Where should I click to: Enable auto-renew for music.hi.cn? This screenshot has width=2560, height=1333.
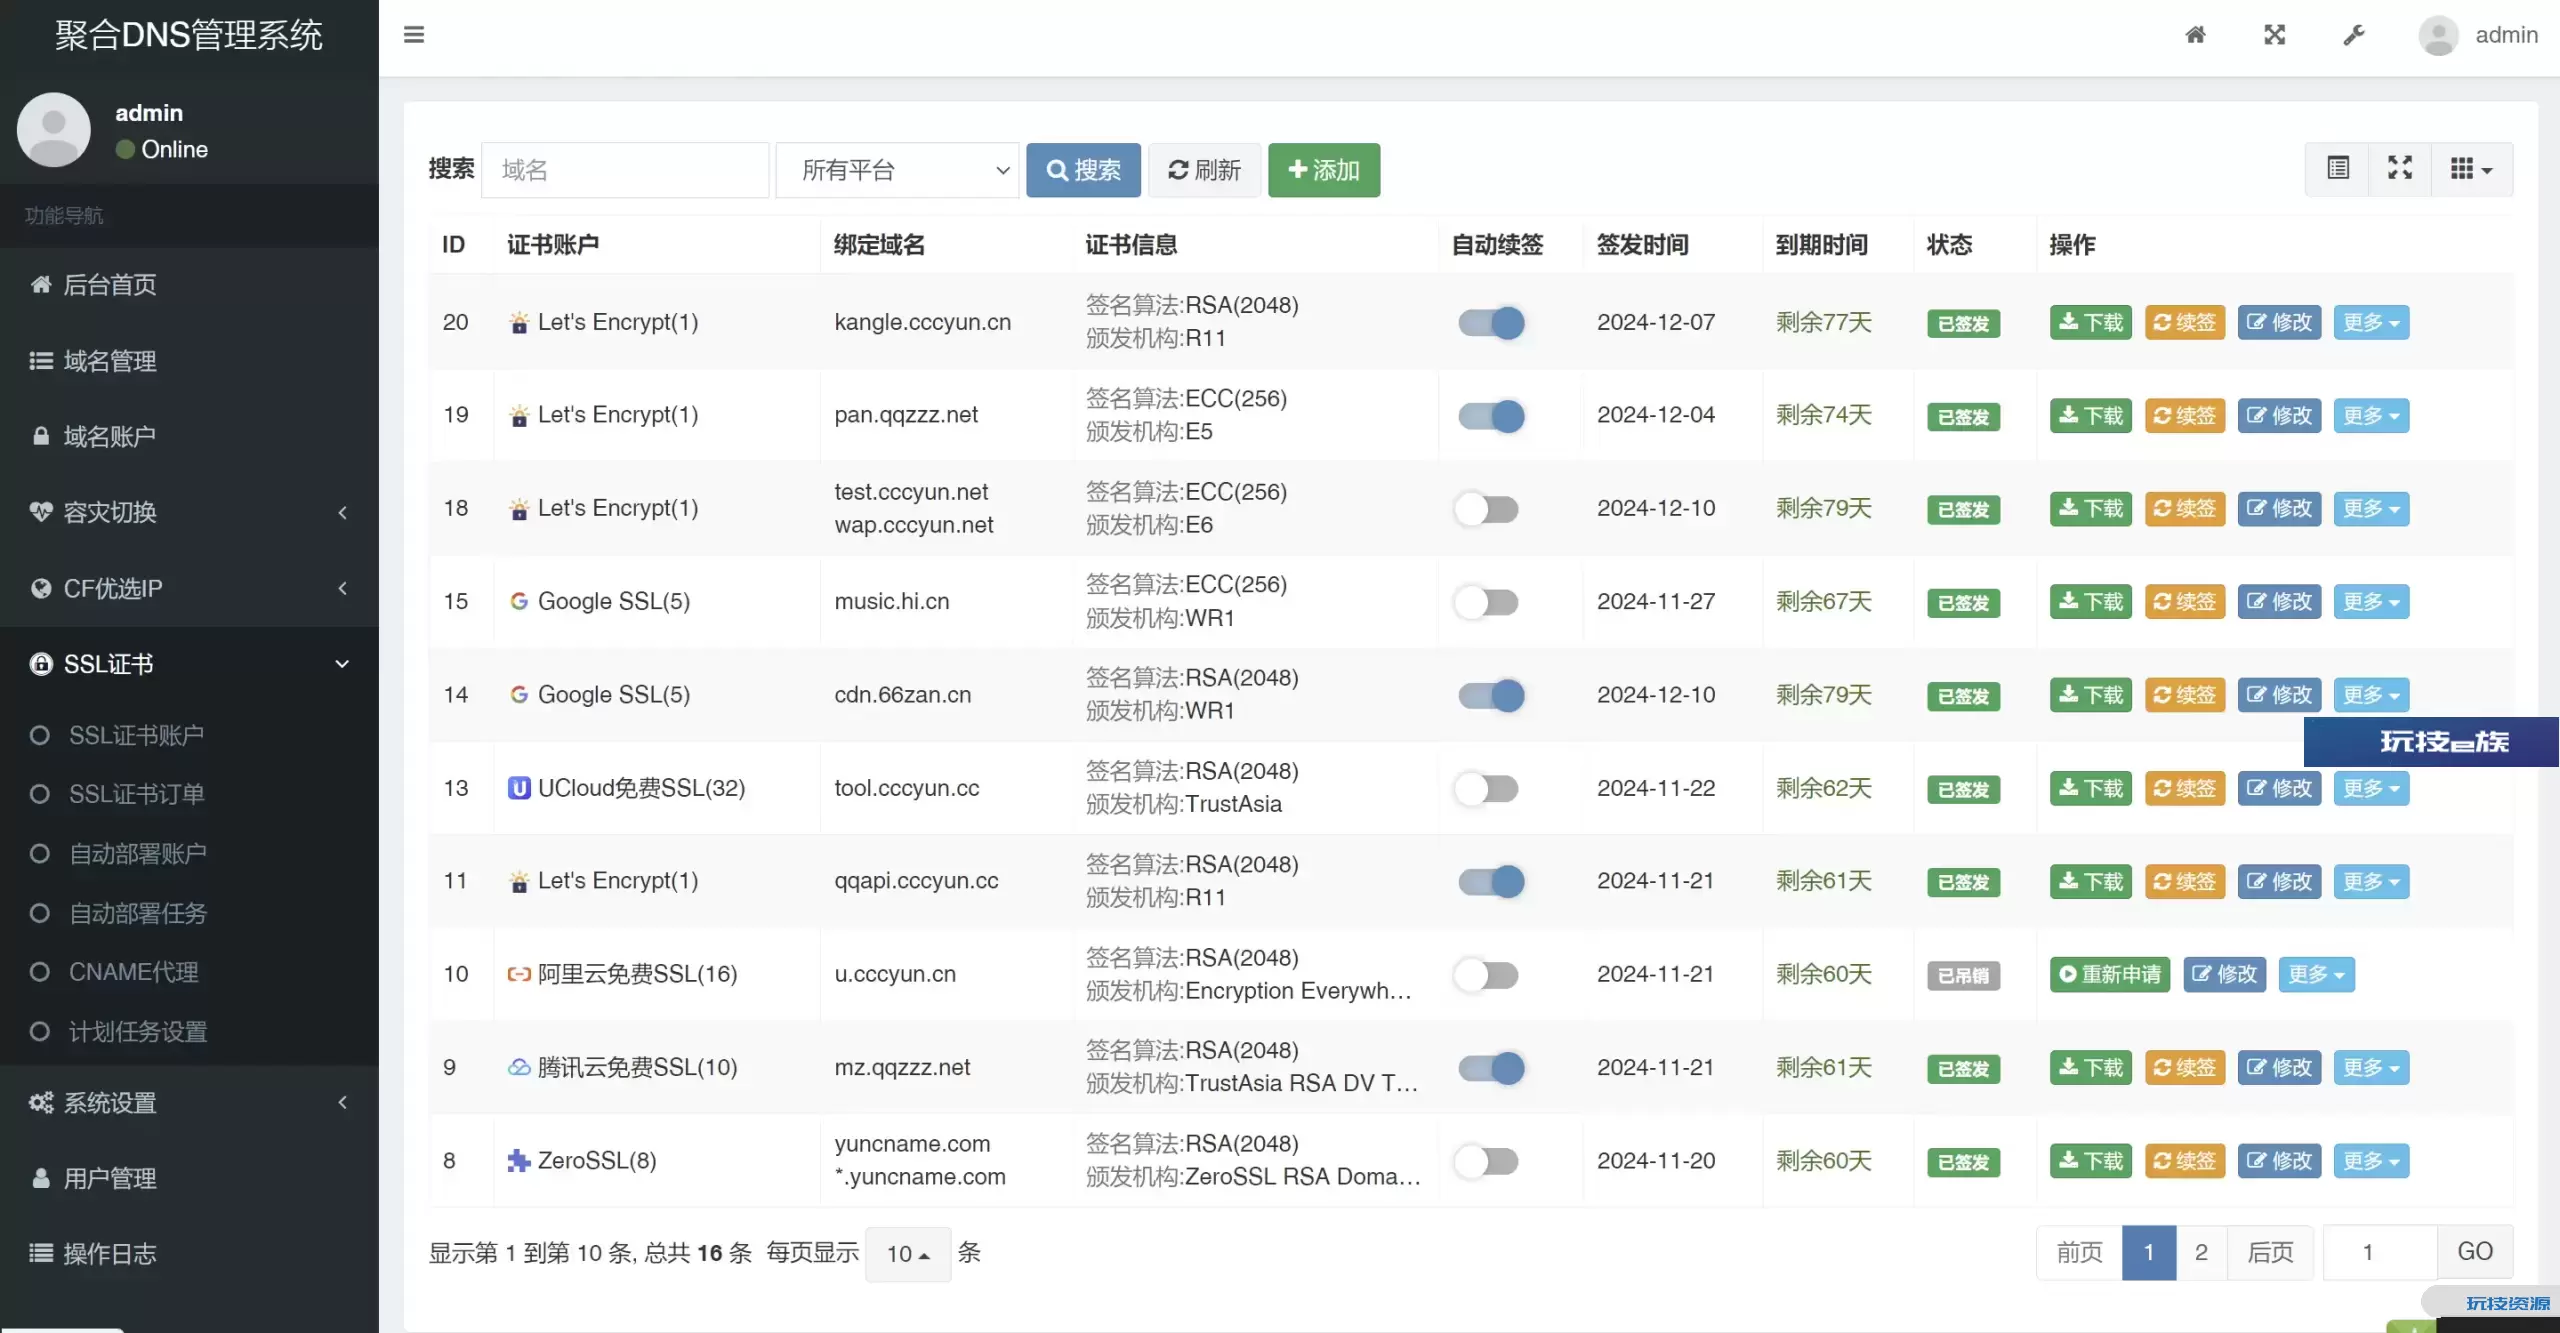[1486, 602]
